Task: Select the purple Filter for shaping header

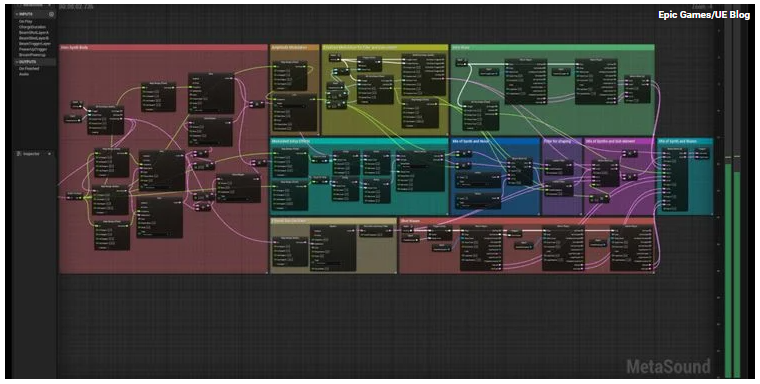Action: (562, 141)
